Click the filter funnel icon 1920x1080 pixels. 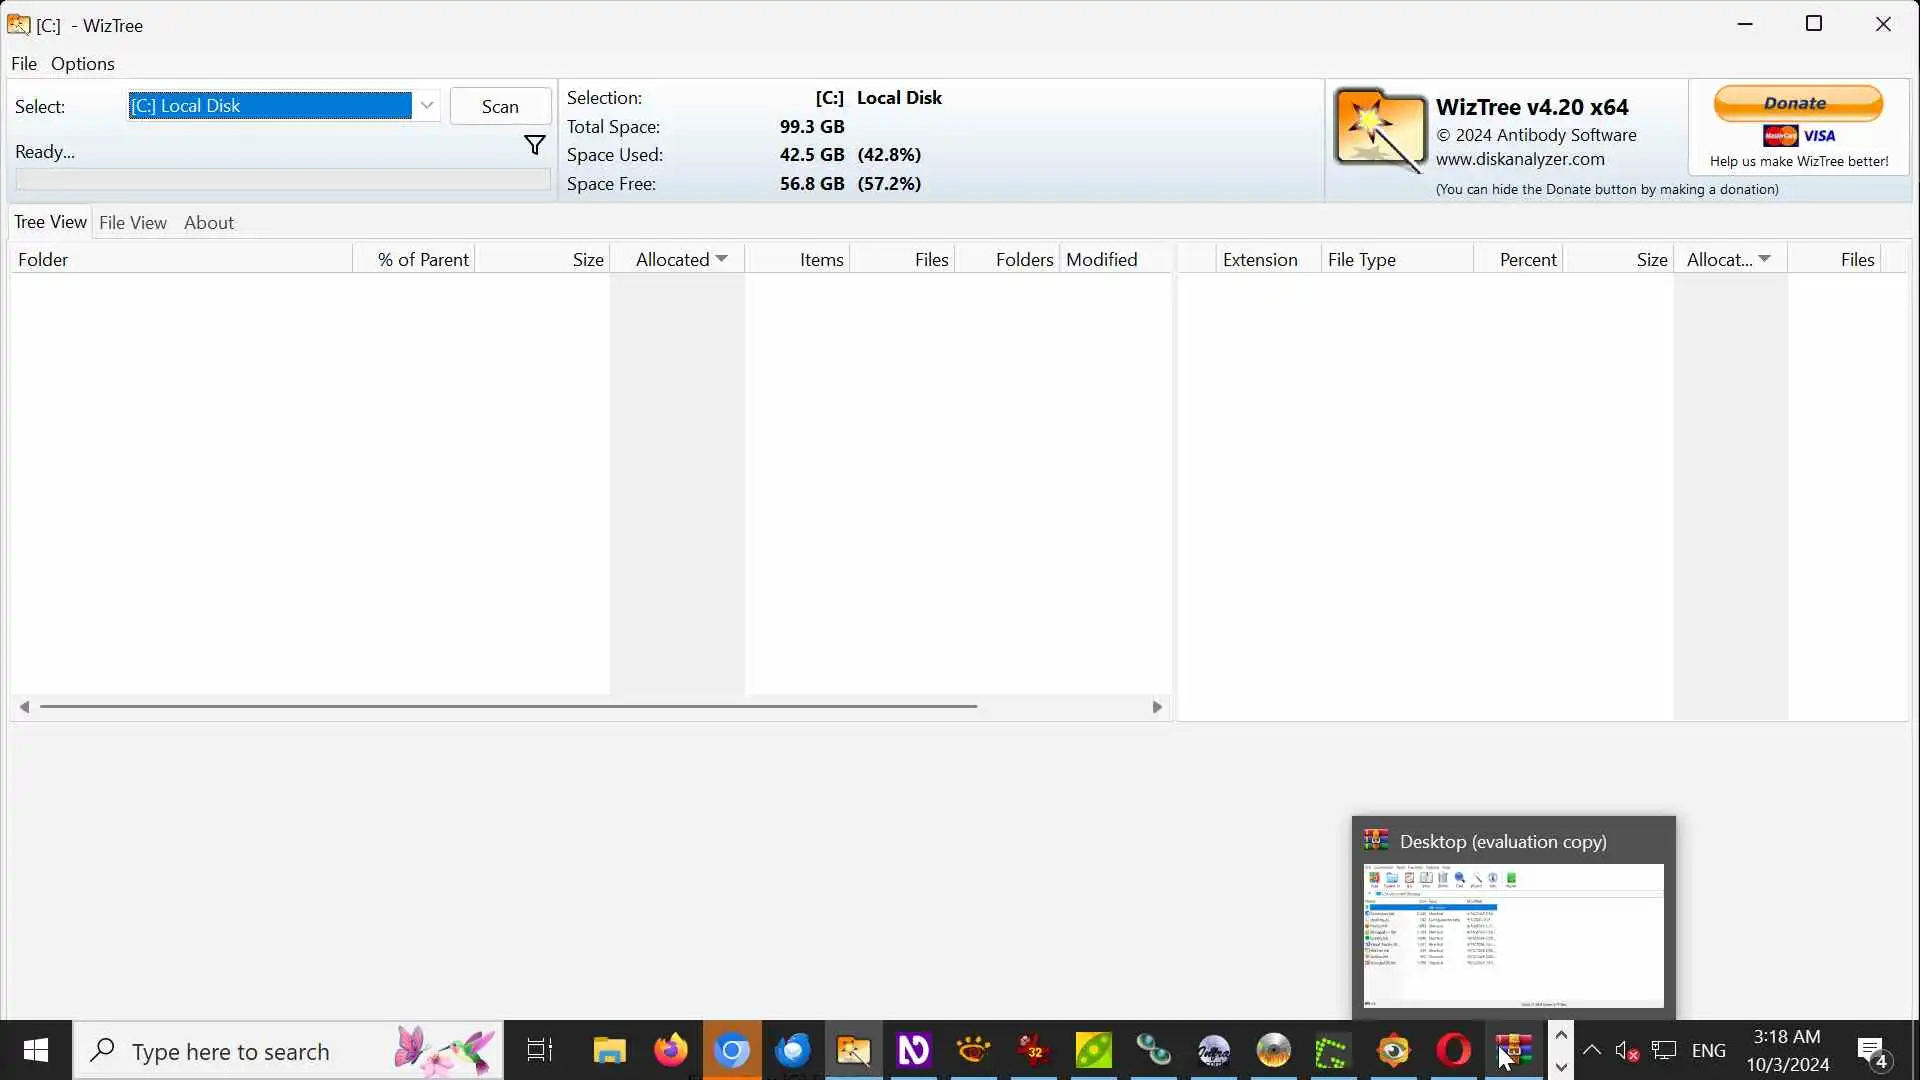pyautogui.click(x=535, y=146)
